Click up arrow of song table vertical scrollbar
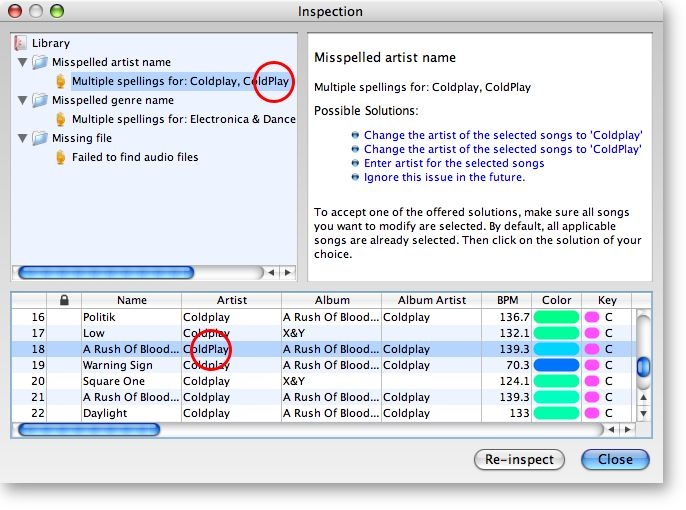Viewport: 686px width, 510px height. 643,397
